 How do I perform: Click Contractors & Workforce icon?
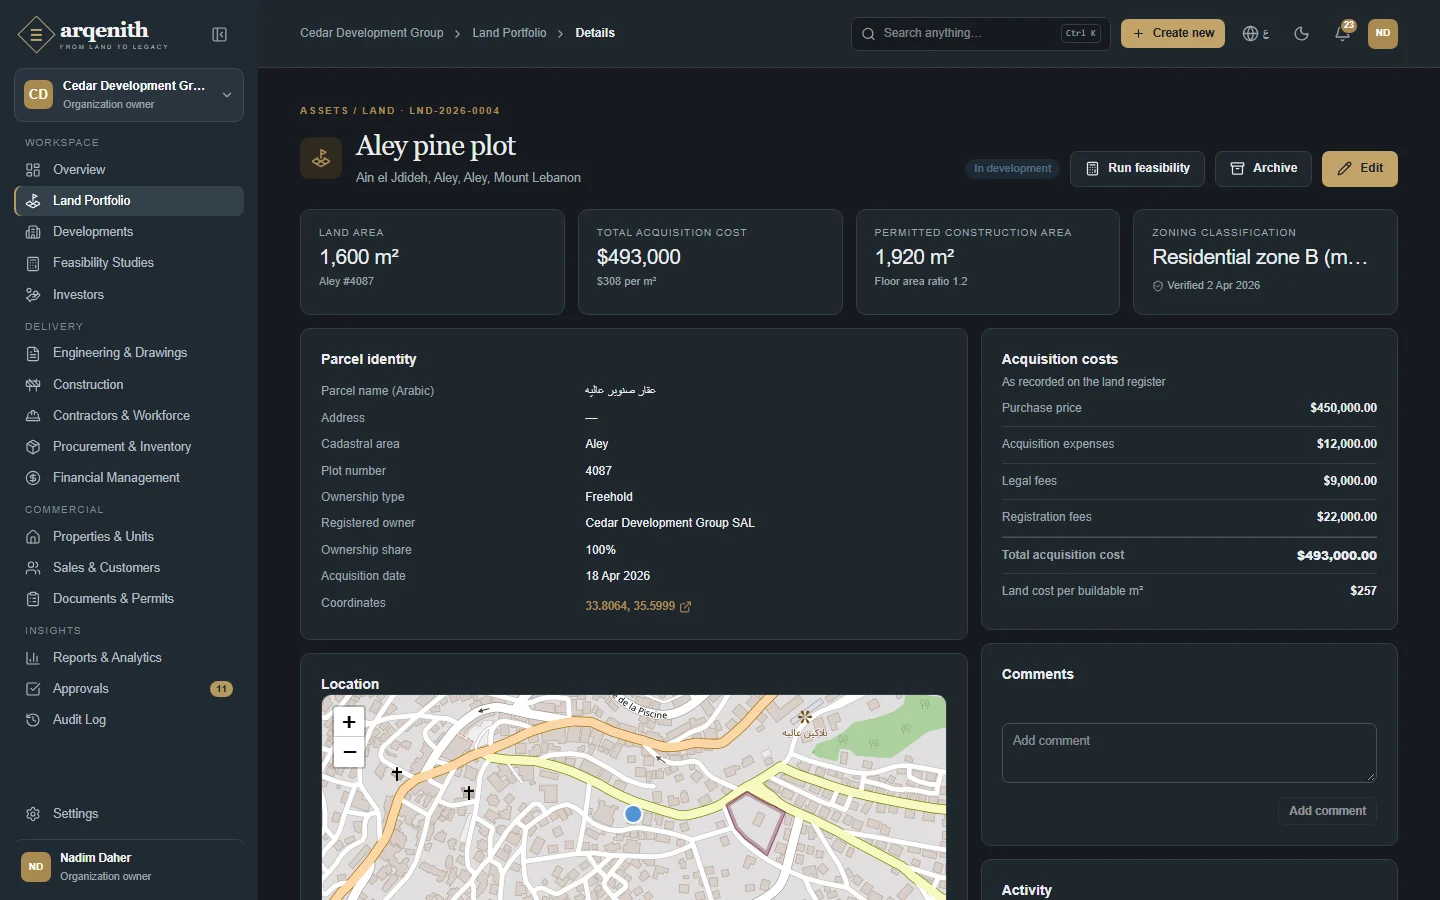(x=33, y=416)
